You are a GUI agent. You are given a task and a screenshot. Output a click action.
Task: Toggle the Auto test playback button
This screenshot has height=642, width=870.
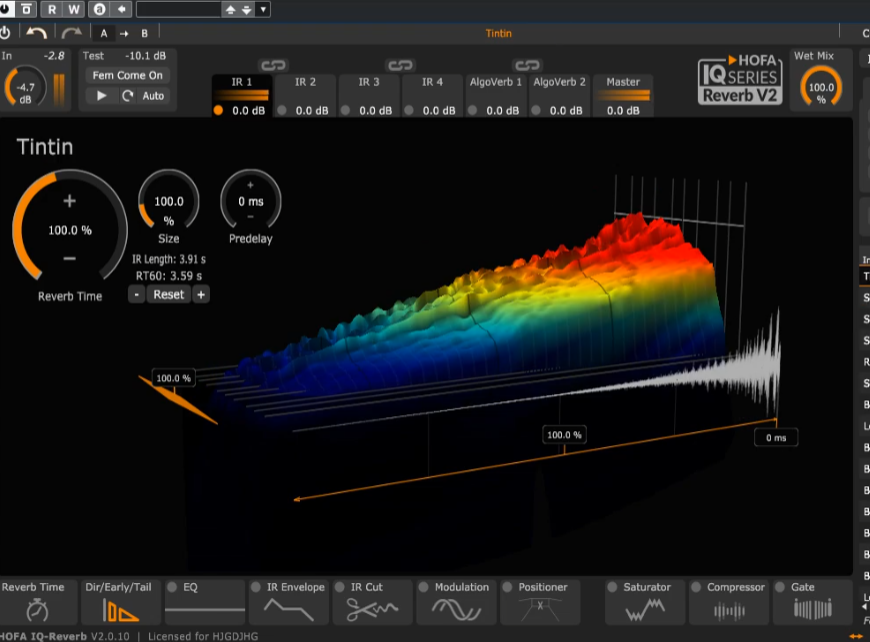[x=153, y=96]
